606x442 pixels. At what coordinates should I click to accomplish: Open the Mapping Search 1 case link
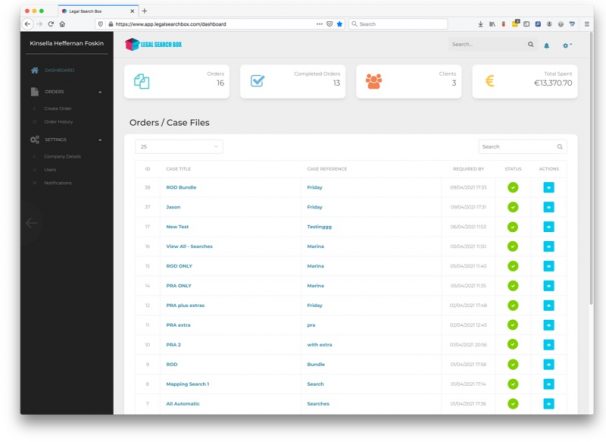pyautogui.click(x=187, y=384)
